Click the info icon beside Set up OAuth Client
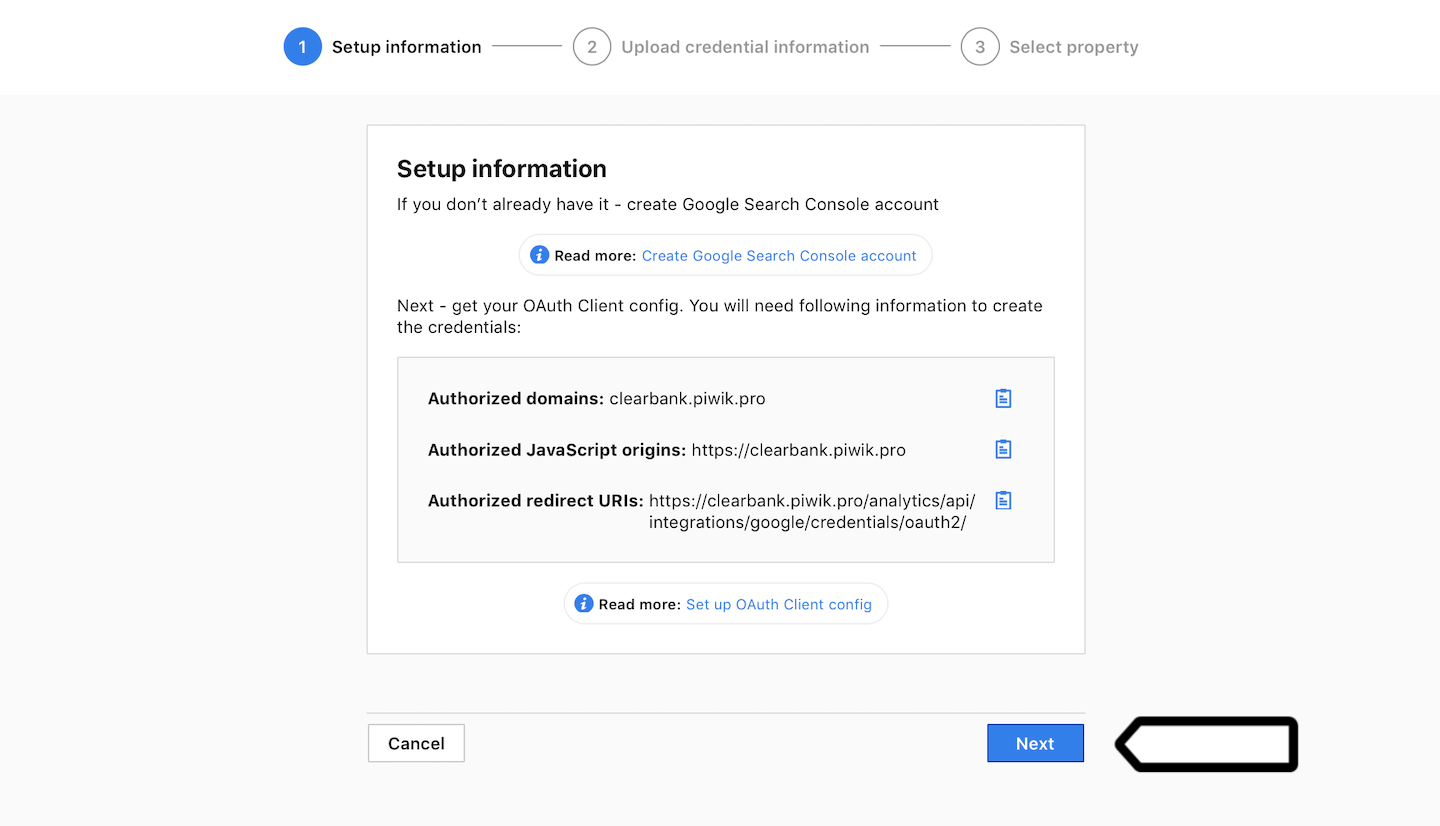This screenshot has height=826, width=1440. pyautogui.click(x=584, y=604)
